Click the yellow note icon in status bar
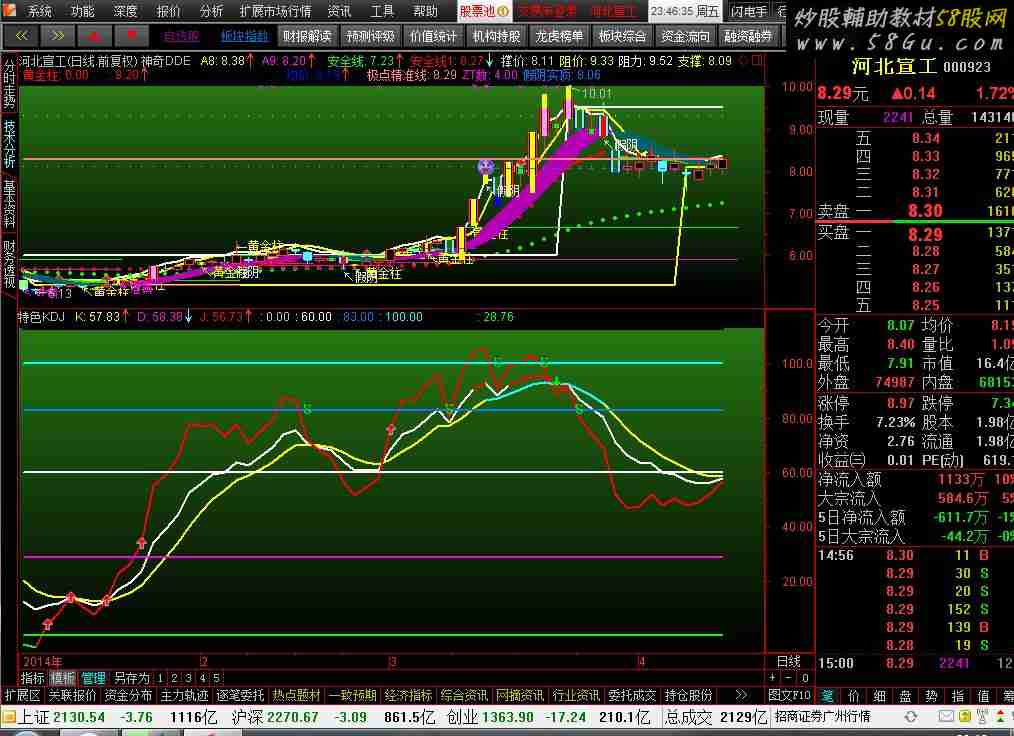 click(965, 717)
